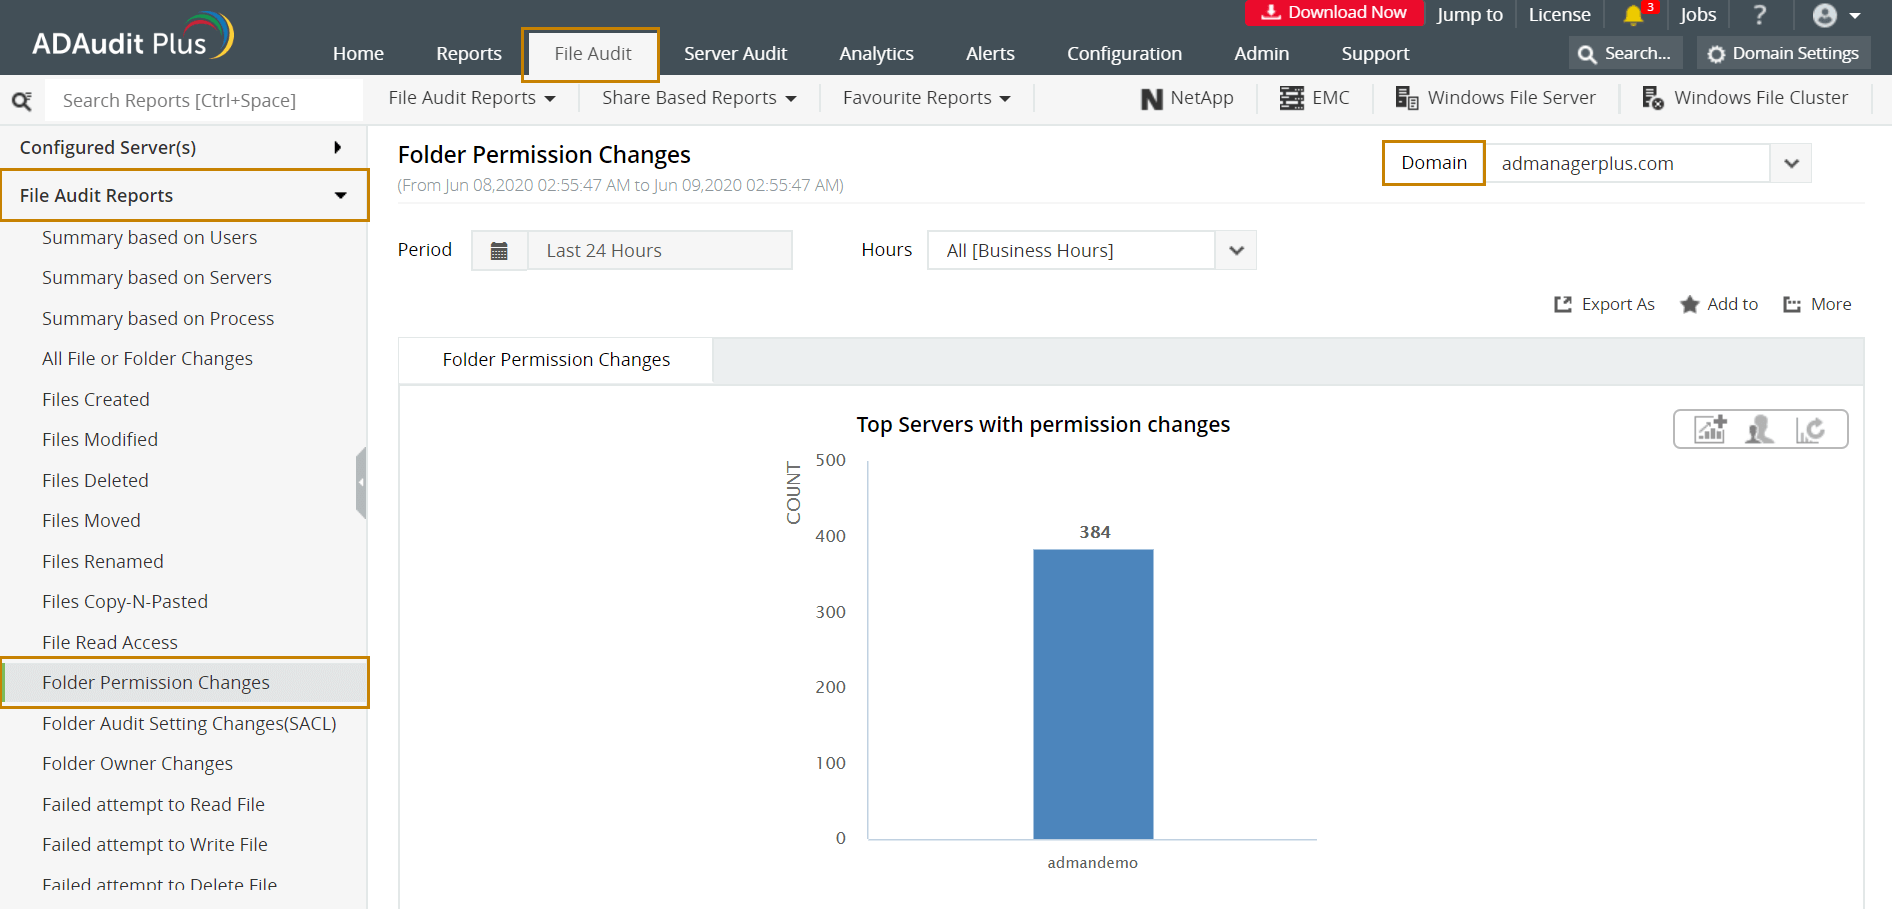
Task: Open the Period calendar picker
Action: [x=499, y=250]
